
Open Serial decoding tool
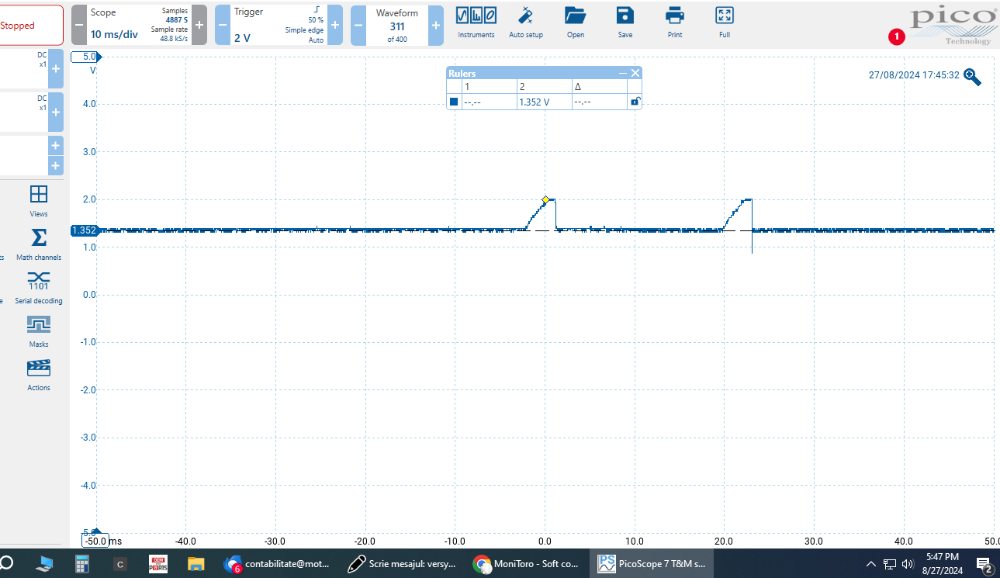click(39, 285)
